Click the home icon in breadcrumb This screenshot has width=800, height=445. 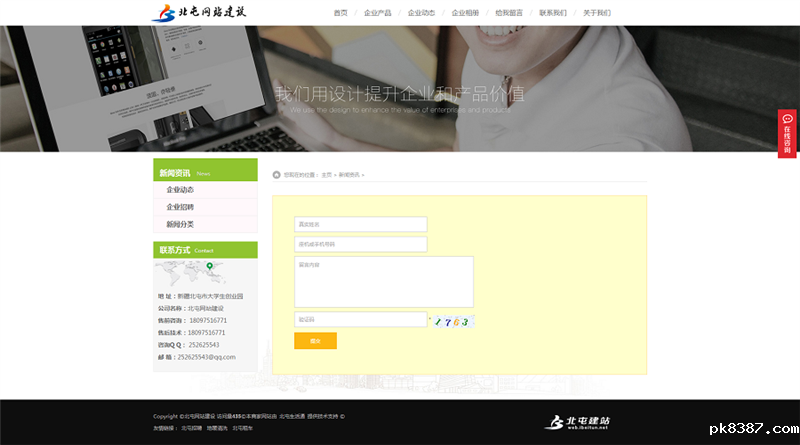click(x=277, y=175)
